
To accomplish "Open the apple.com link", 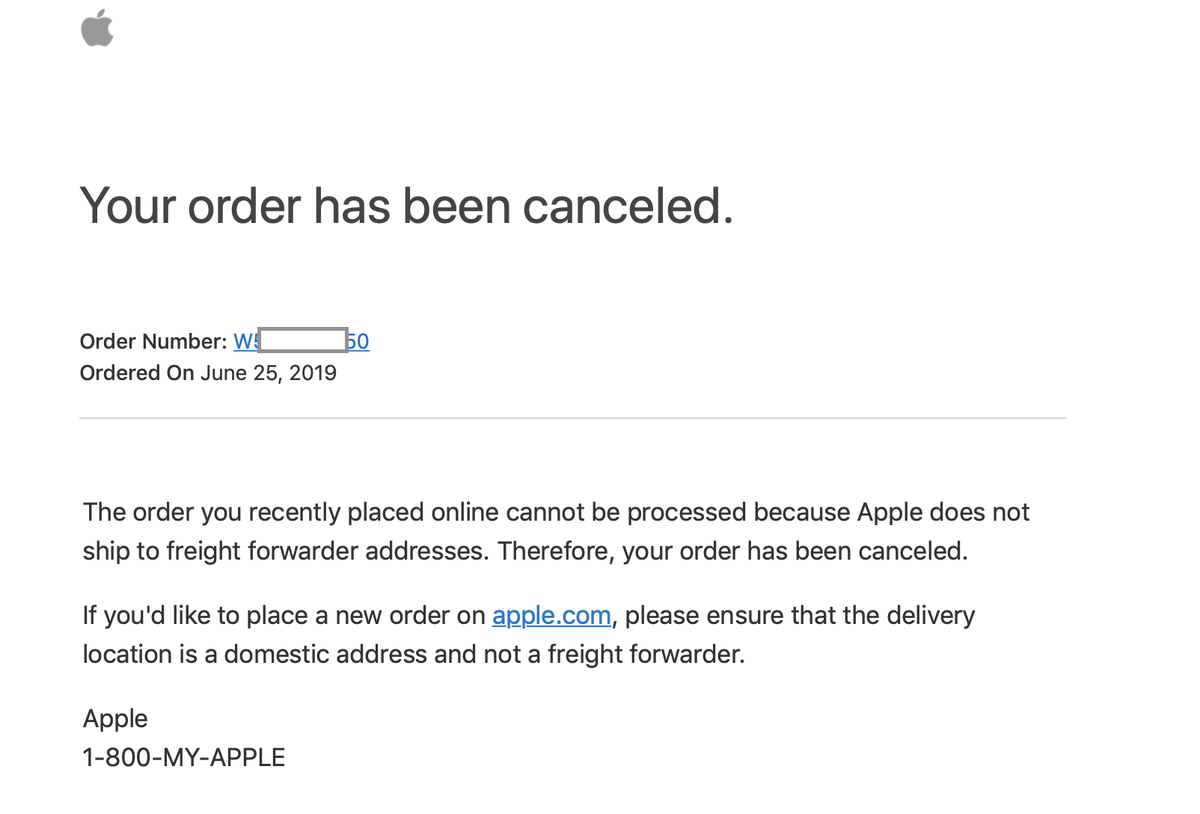I will (x=551, y=615).
